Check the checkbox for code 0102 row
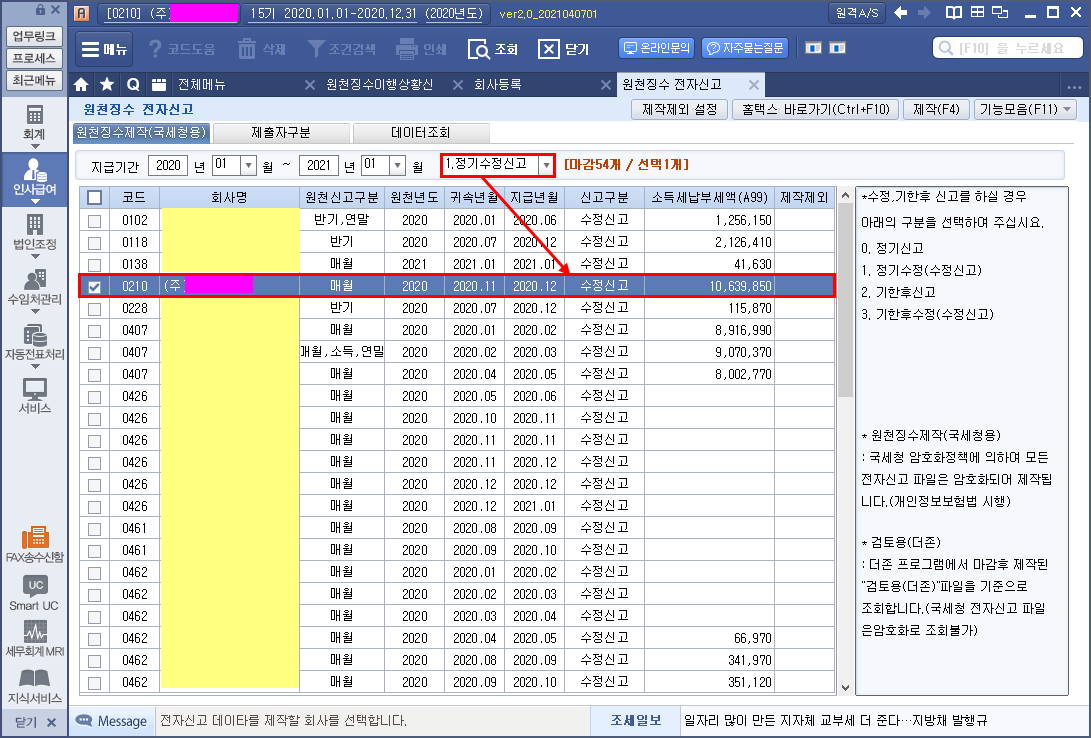1091x738 pixels. [x=94, y=220]
